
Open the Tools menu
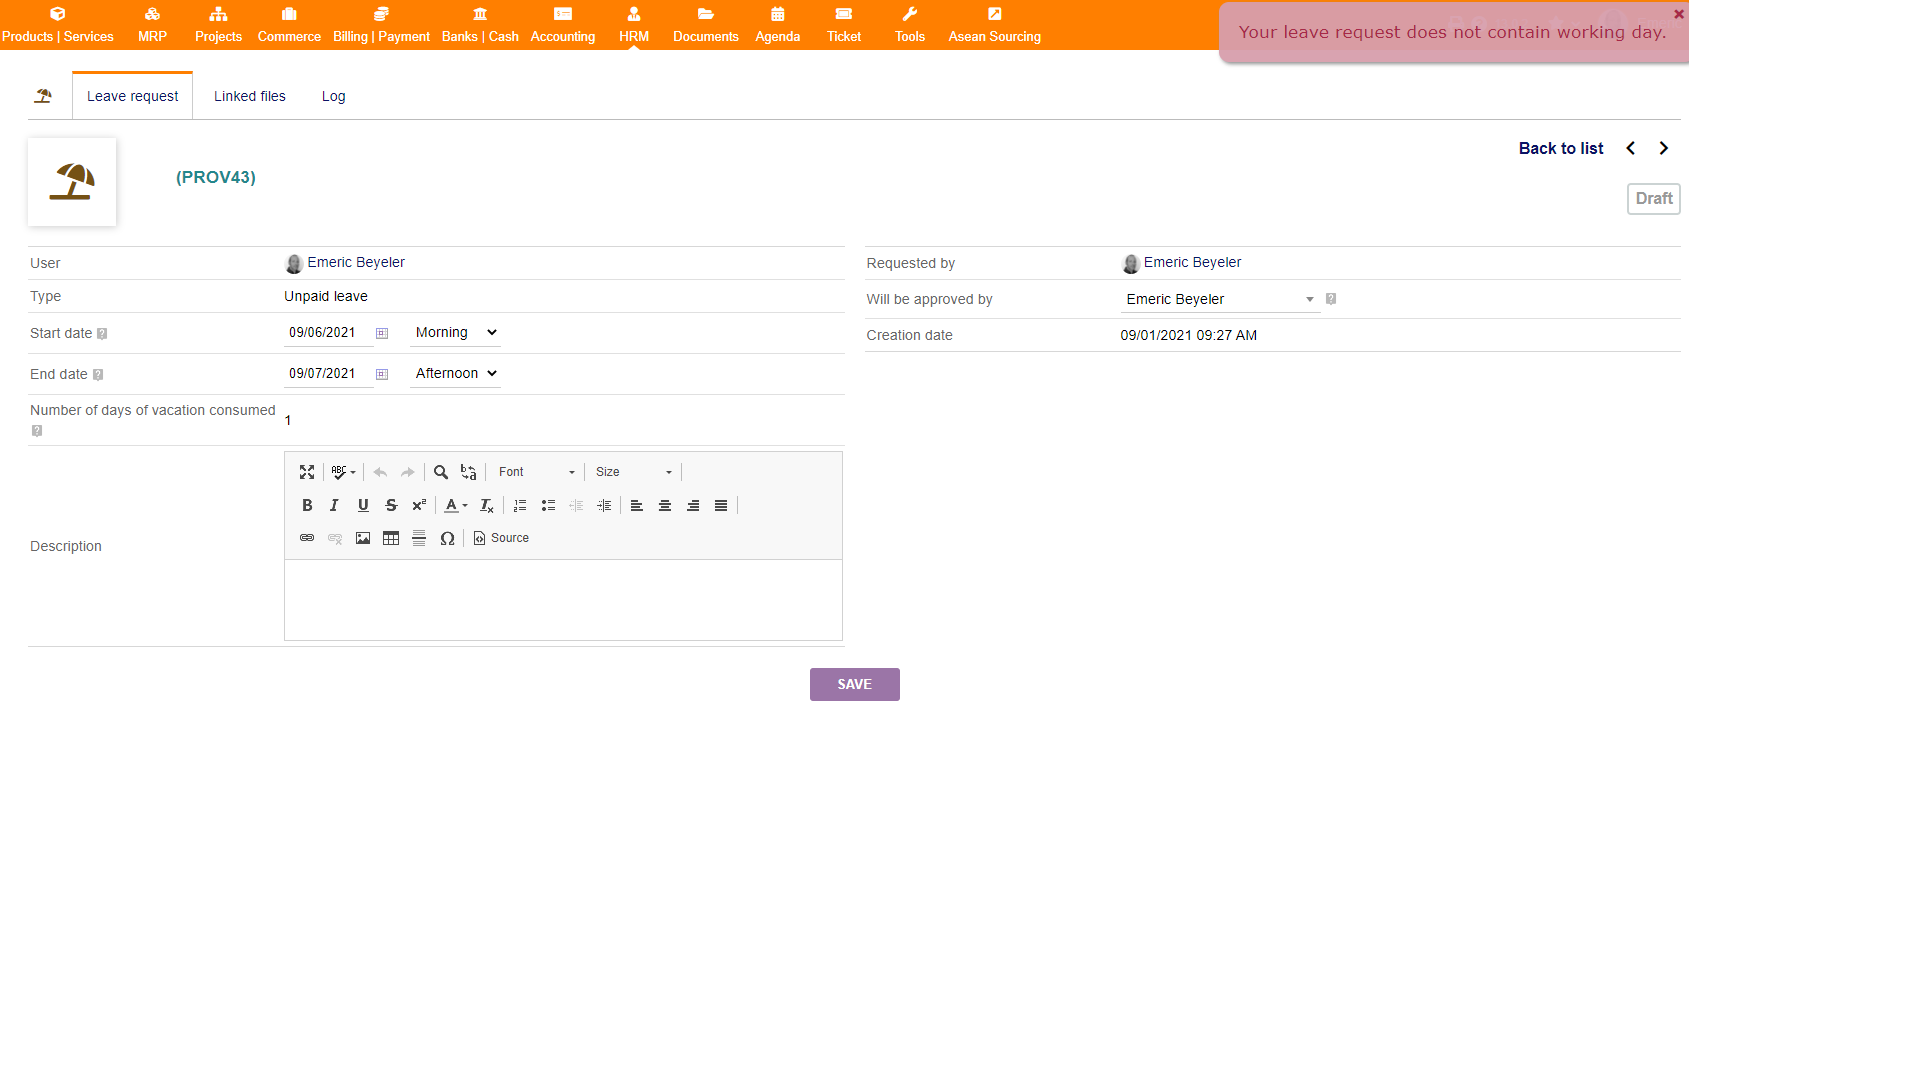[910, 25]
